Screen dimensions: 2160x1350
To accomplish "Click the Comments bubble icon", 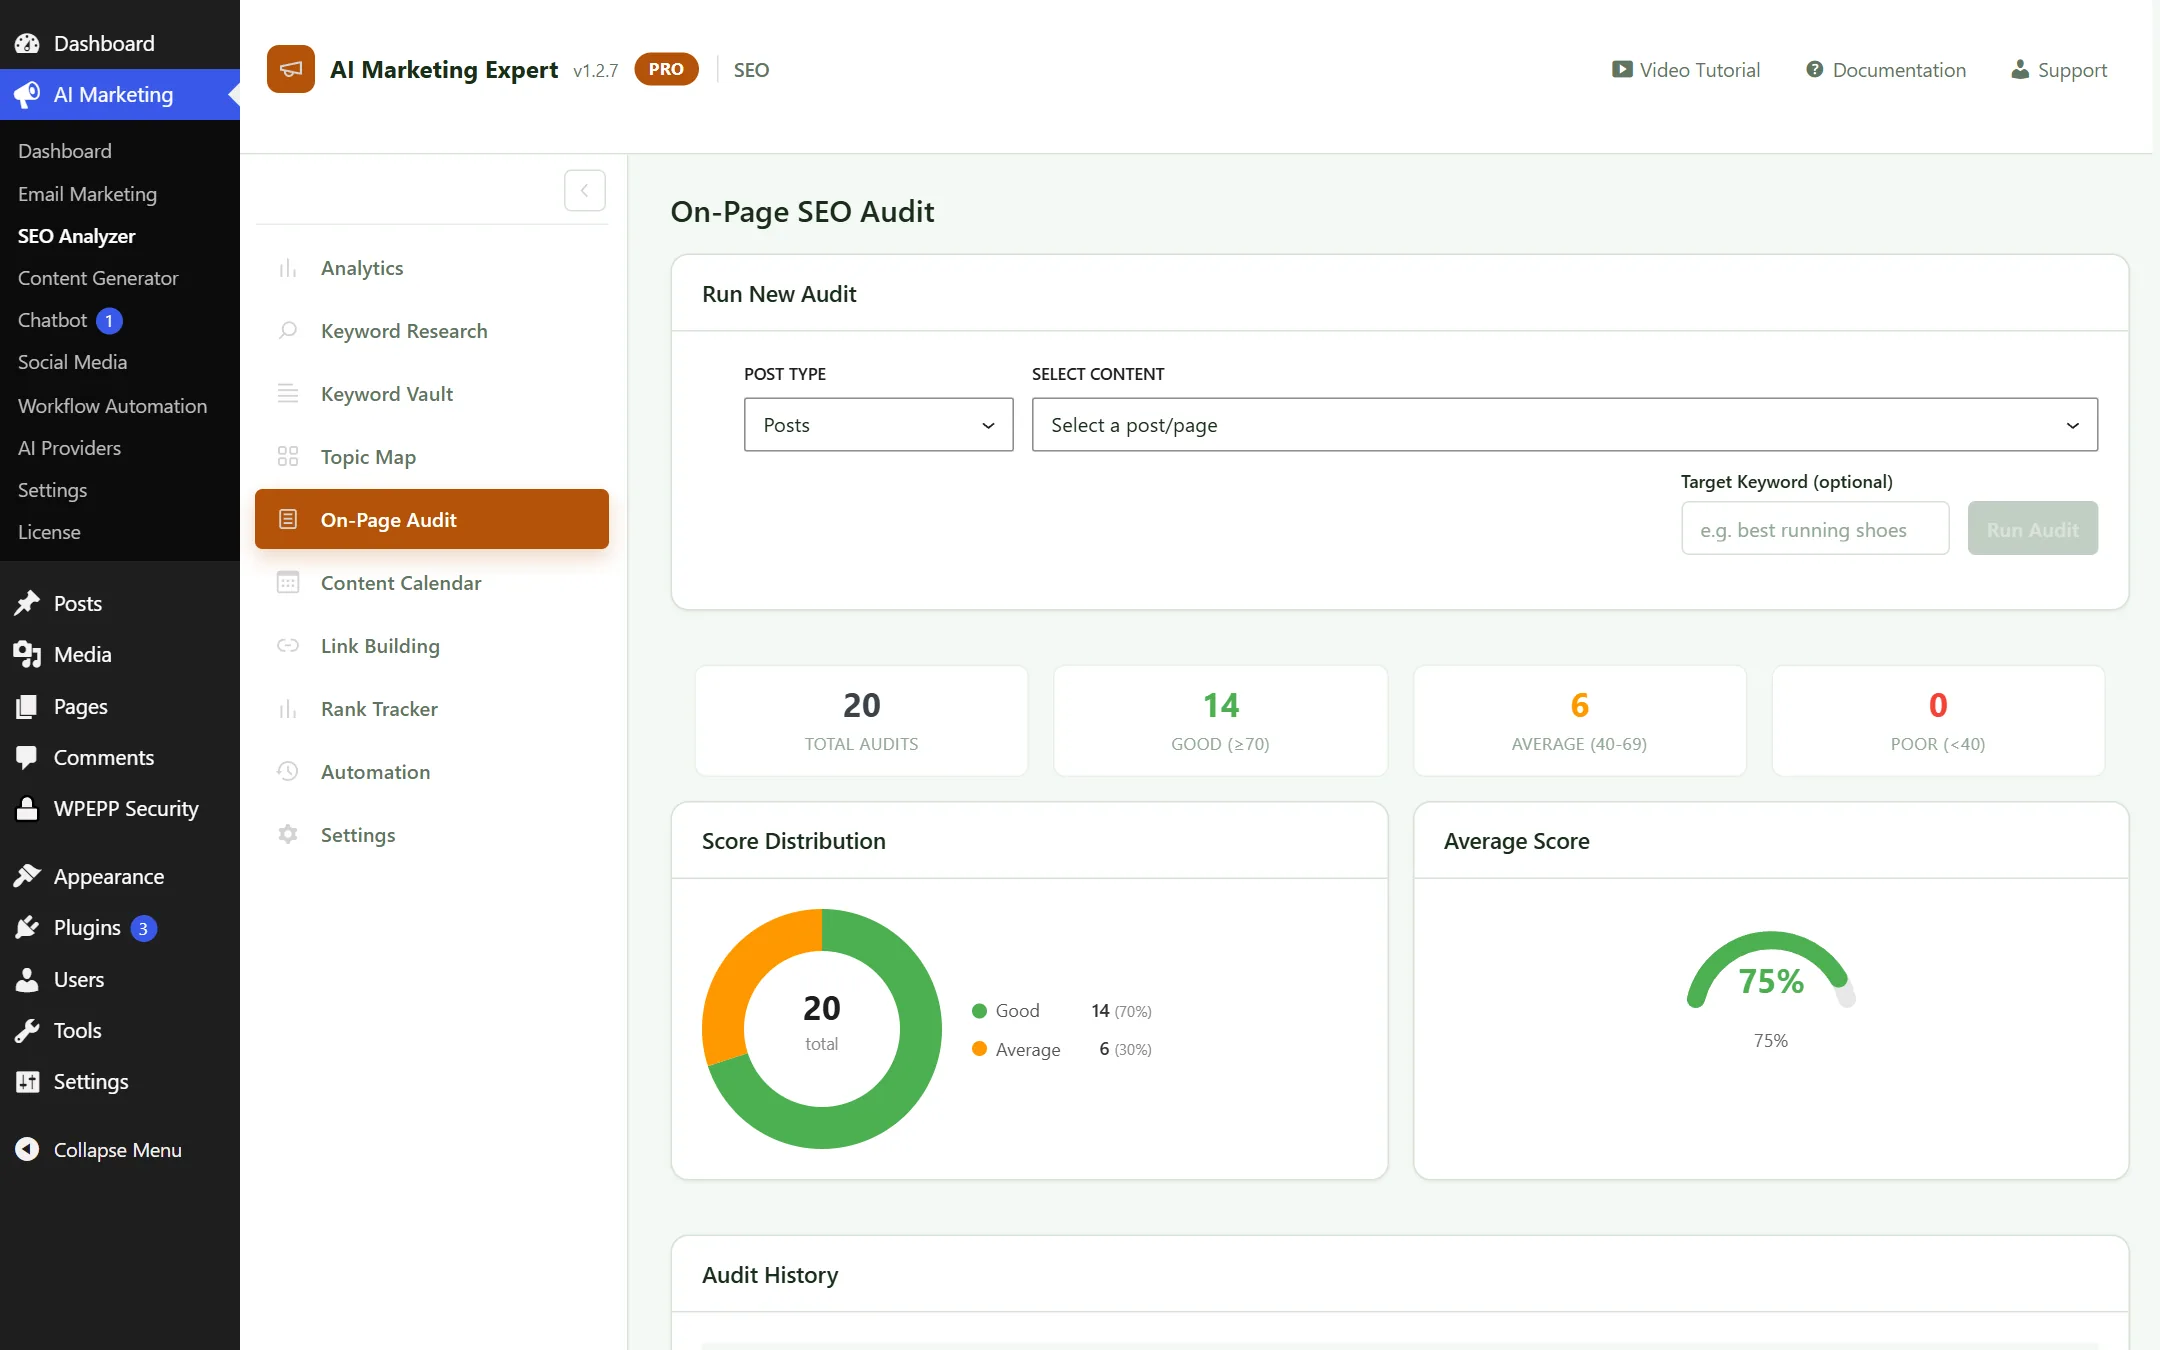I will pyautogui.click(x=27, y=757).
